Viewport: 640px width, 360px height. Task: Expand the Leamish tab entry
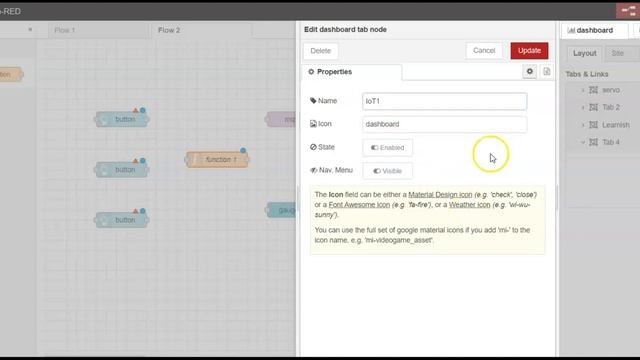583,125
